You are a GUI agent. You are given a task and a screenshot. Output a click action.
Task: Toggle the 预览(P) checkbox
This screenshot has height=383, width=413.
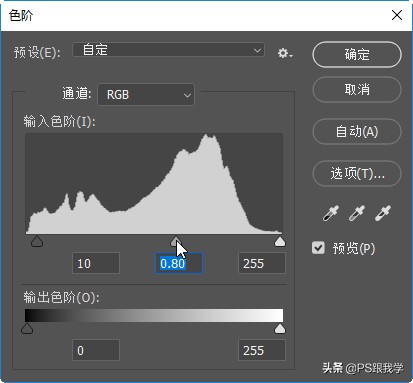click(318, 248)
